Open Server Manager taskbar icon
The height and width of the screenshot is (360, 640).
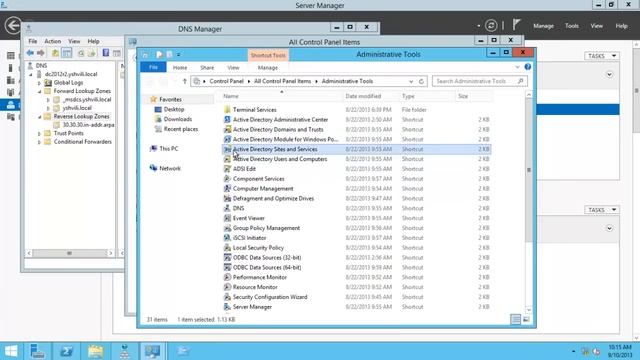(38, 351)
